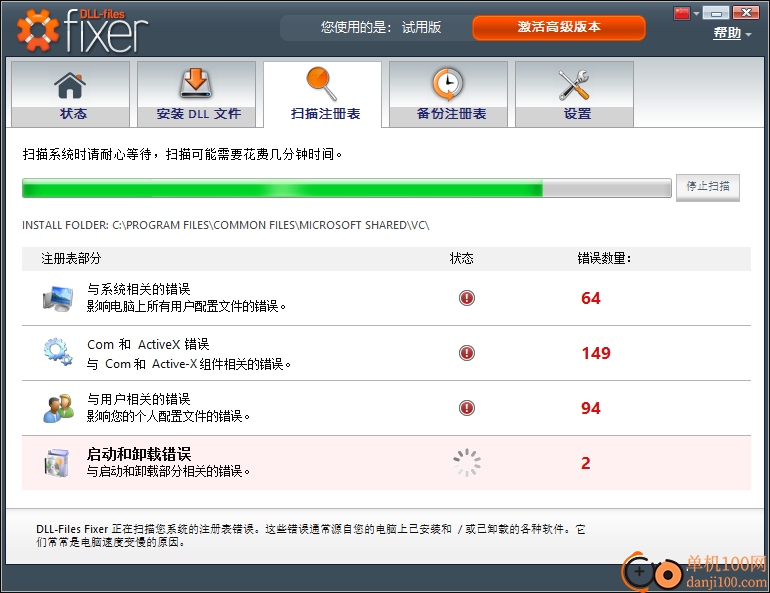The width and height of the screenshot is (770, 593).
Task: Click the magnifying glass icon for 扫描注册表
Action: pos(322,84)
